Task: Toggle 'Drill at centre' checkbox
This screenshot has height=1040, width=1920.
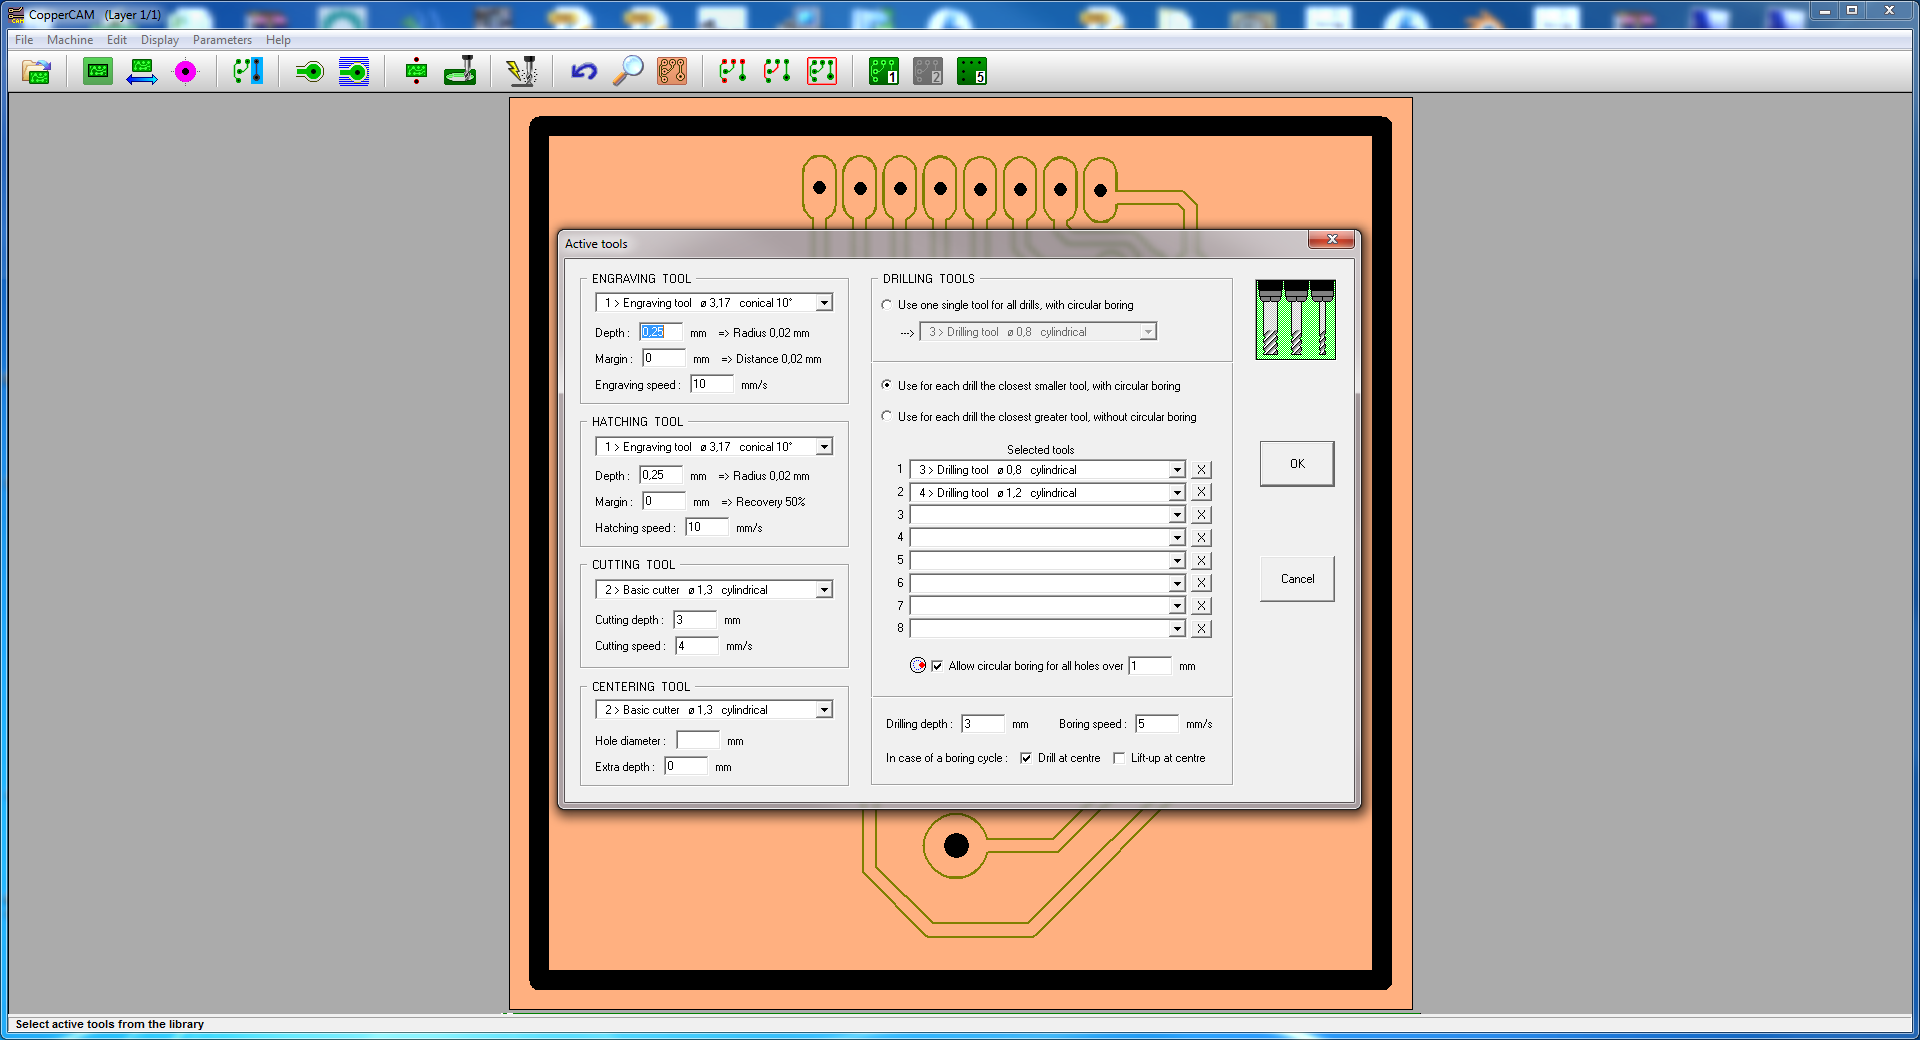Action: click(1026, 758)
